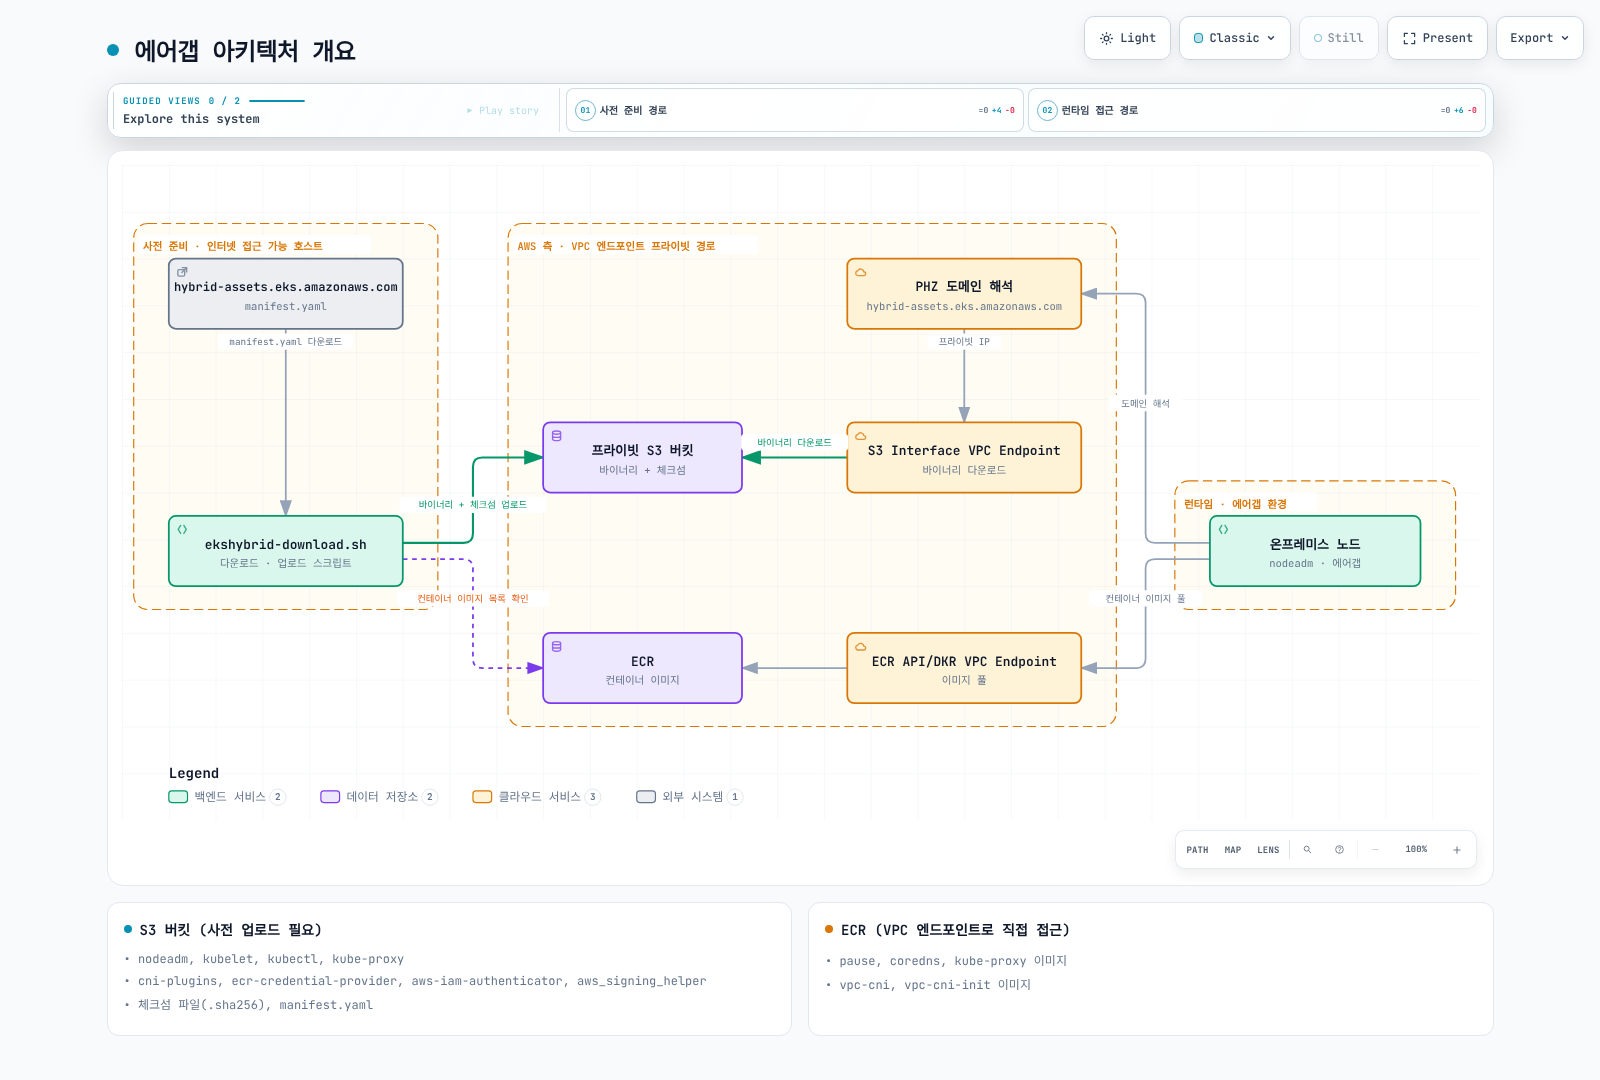
Task: Open diagram search magnifier icon
Action: pos(1307,850)
